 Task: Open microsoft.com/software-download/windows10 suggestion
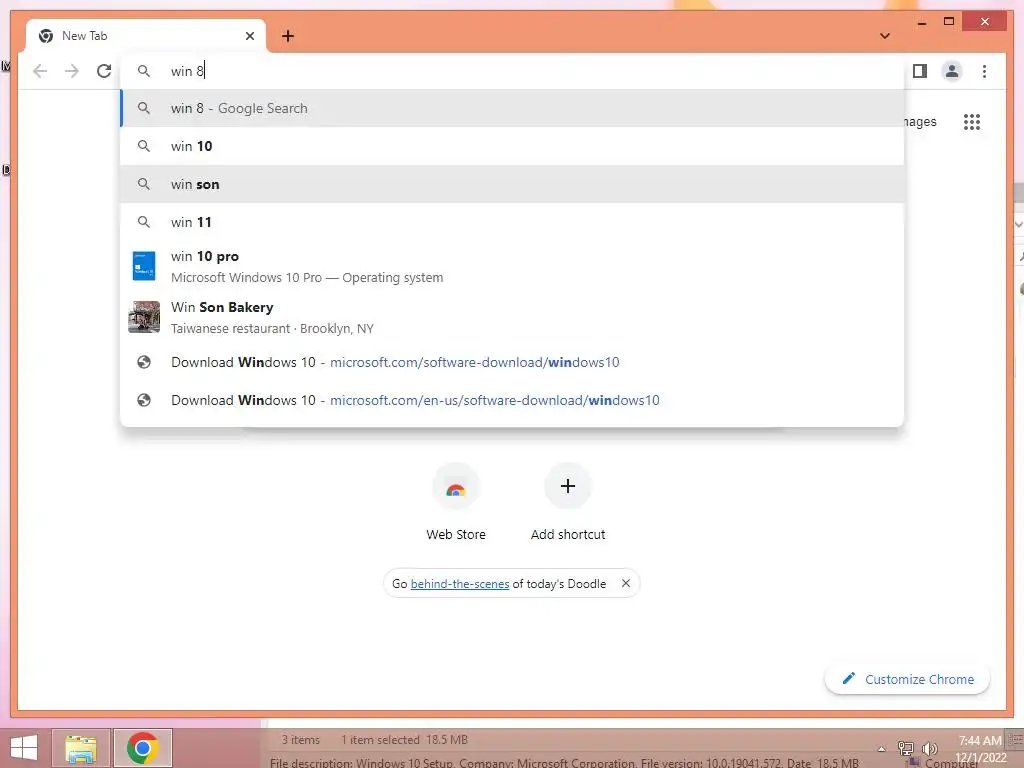click(x=513, y=362)
